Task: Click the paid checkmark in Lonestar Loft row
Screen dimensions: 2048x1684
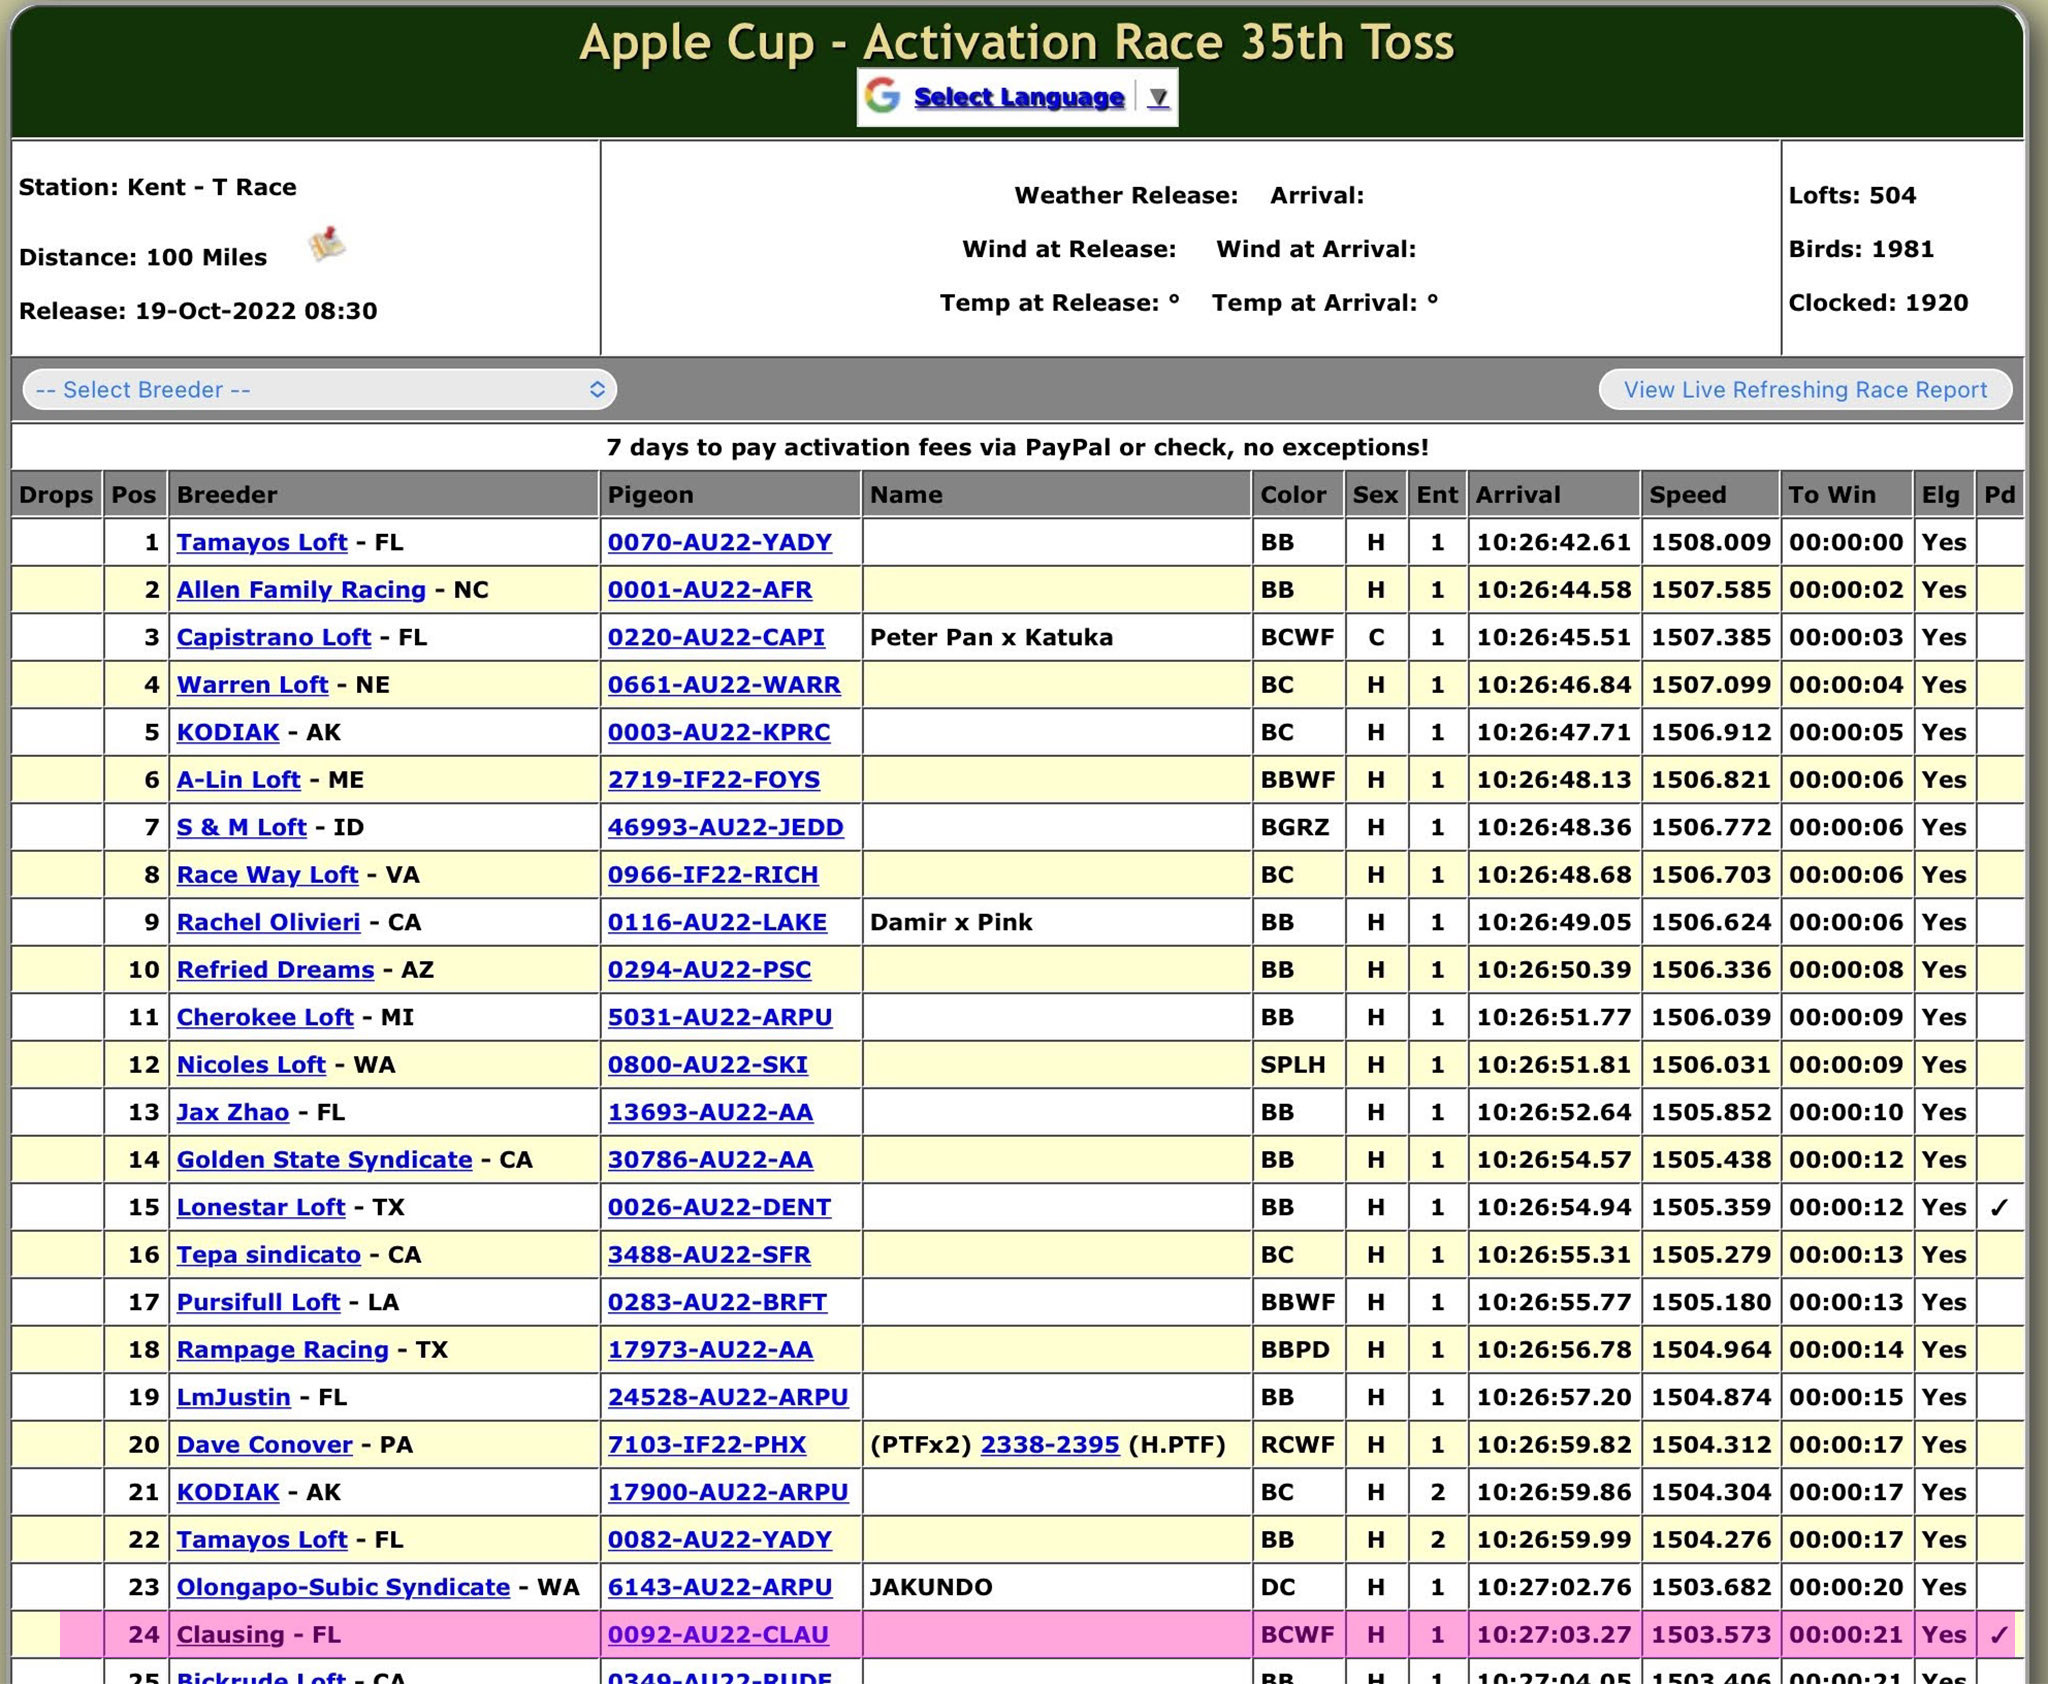Action: tap(1998, 1207)
